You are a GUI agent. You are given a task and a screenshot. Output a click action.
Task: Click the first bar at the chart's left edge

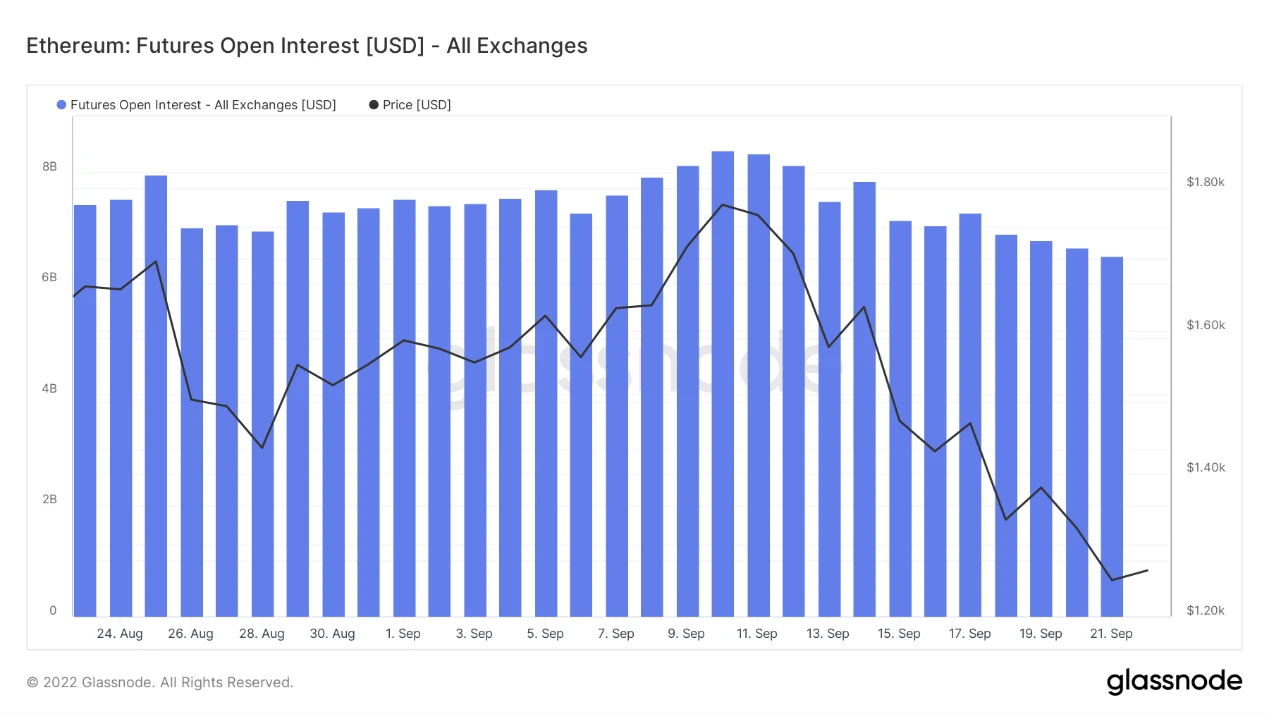(85, 410)
